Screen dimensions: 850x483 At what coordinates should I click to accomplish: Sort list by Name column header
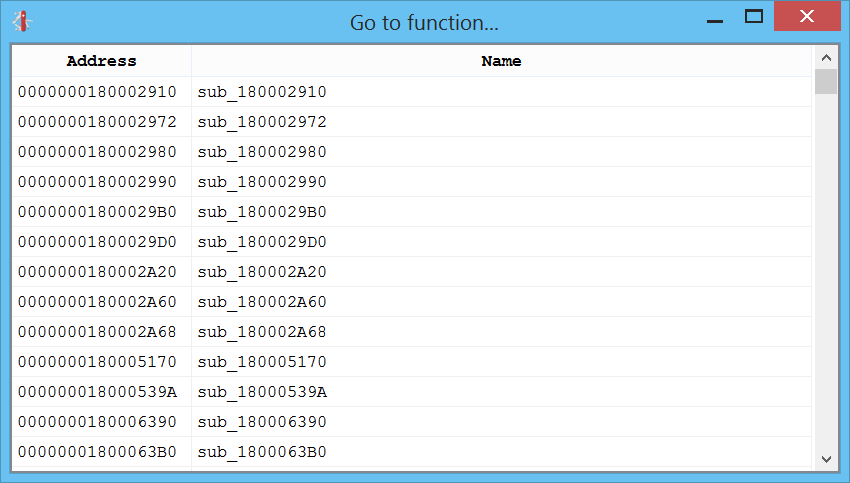click(x=501, y=61)
